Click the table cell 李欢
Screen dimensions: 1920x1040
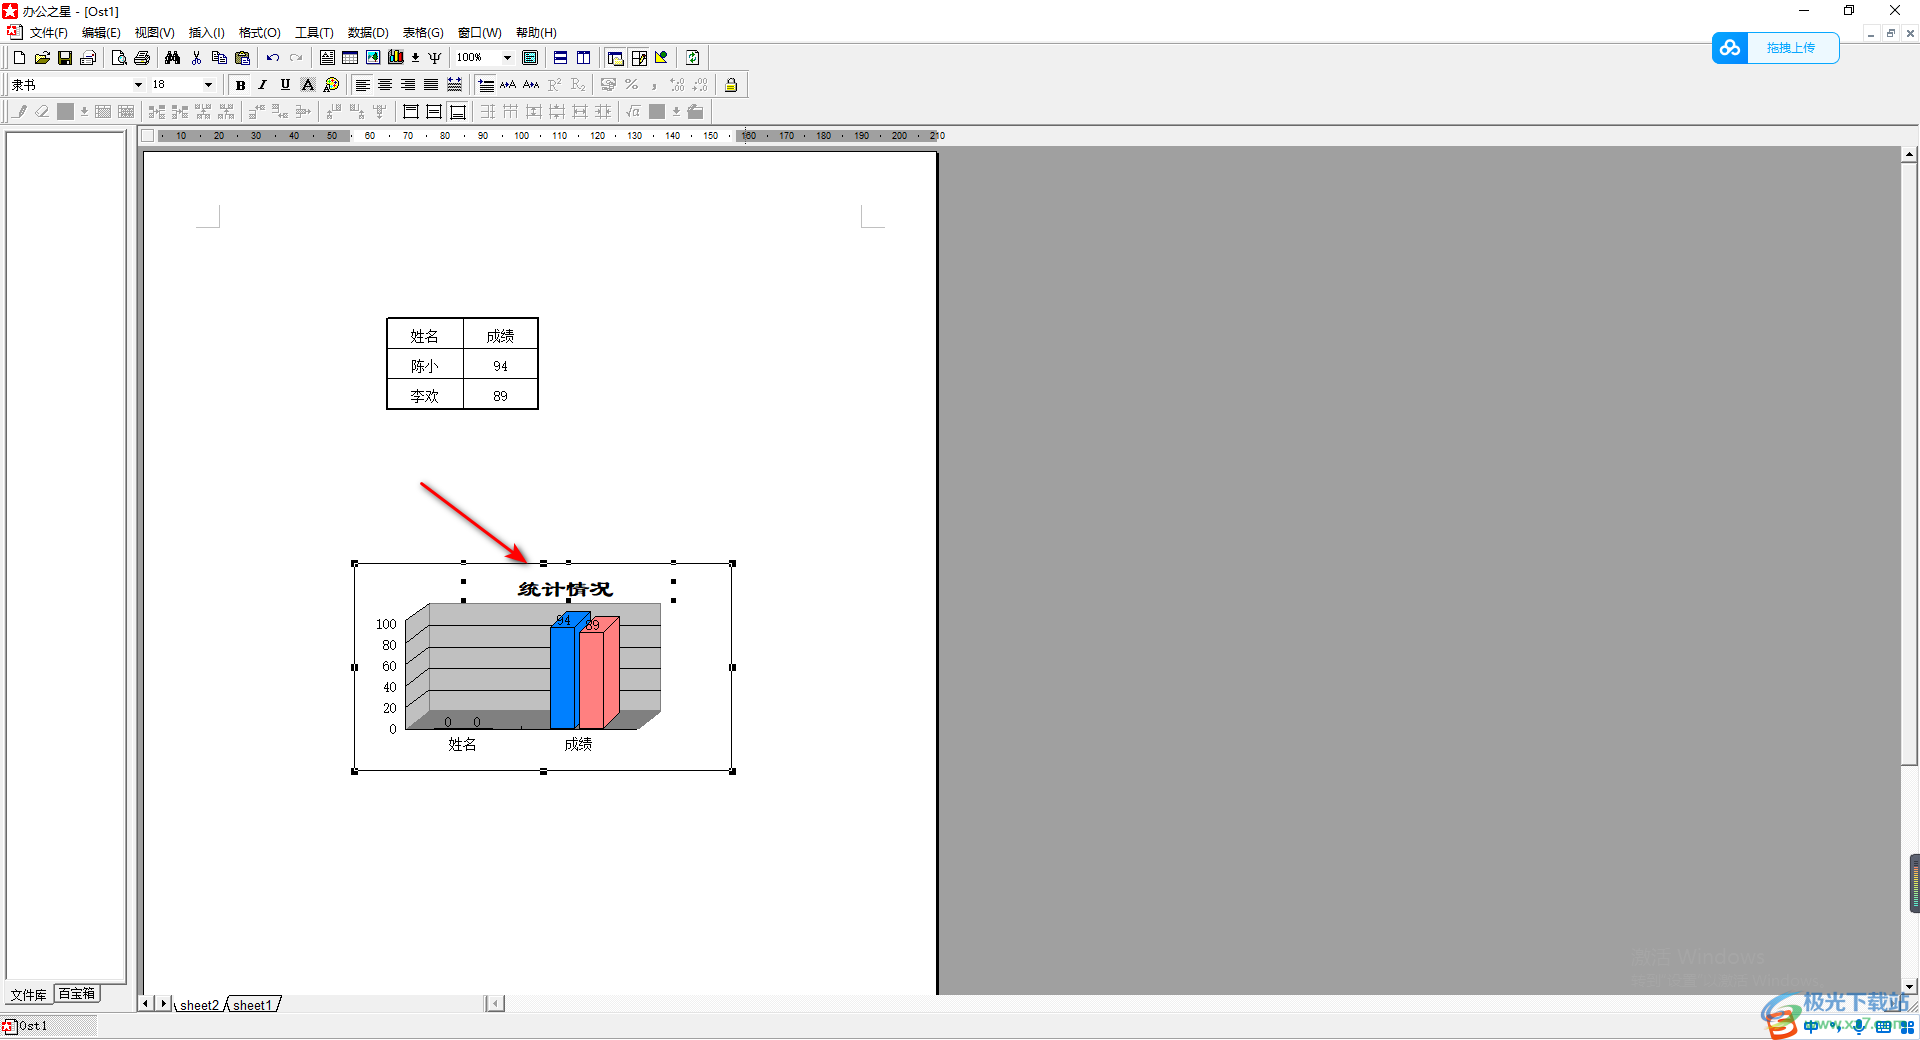click(x=425, y=396)
